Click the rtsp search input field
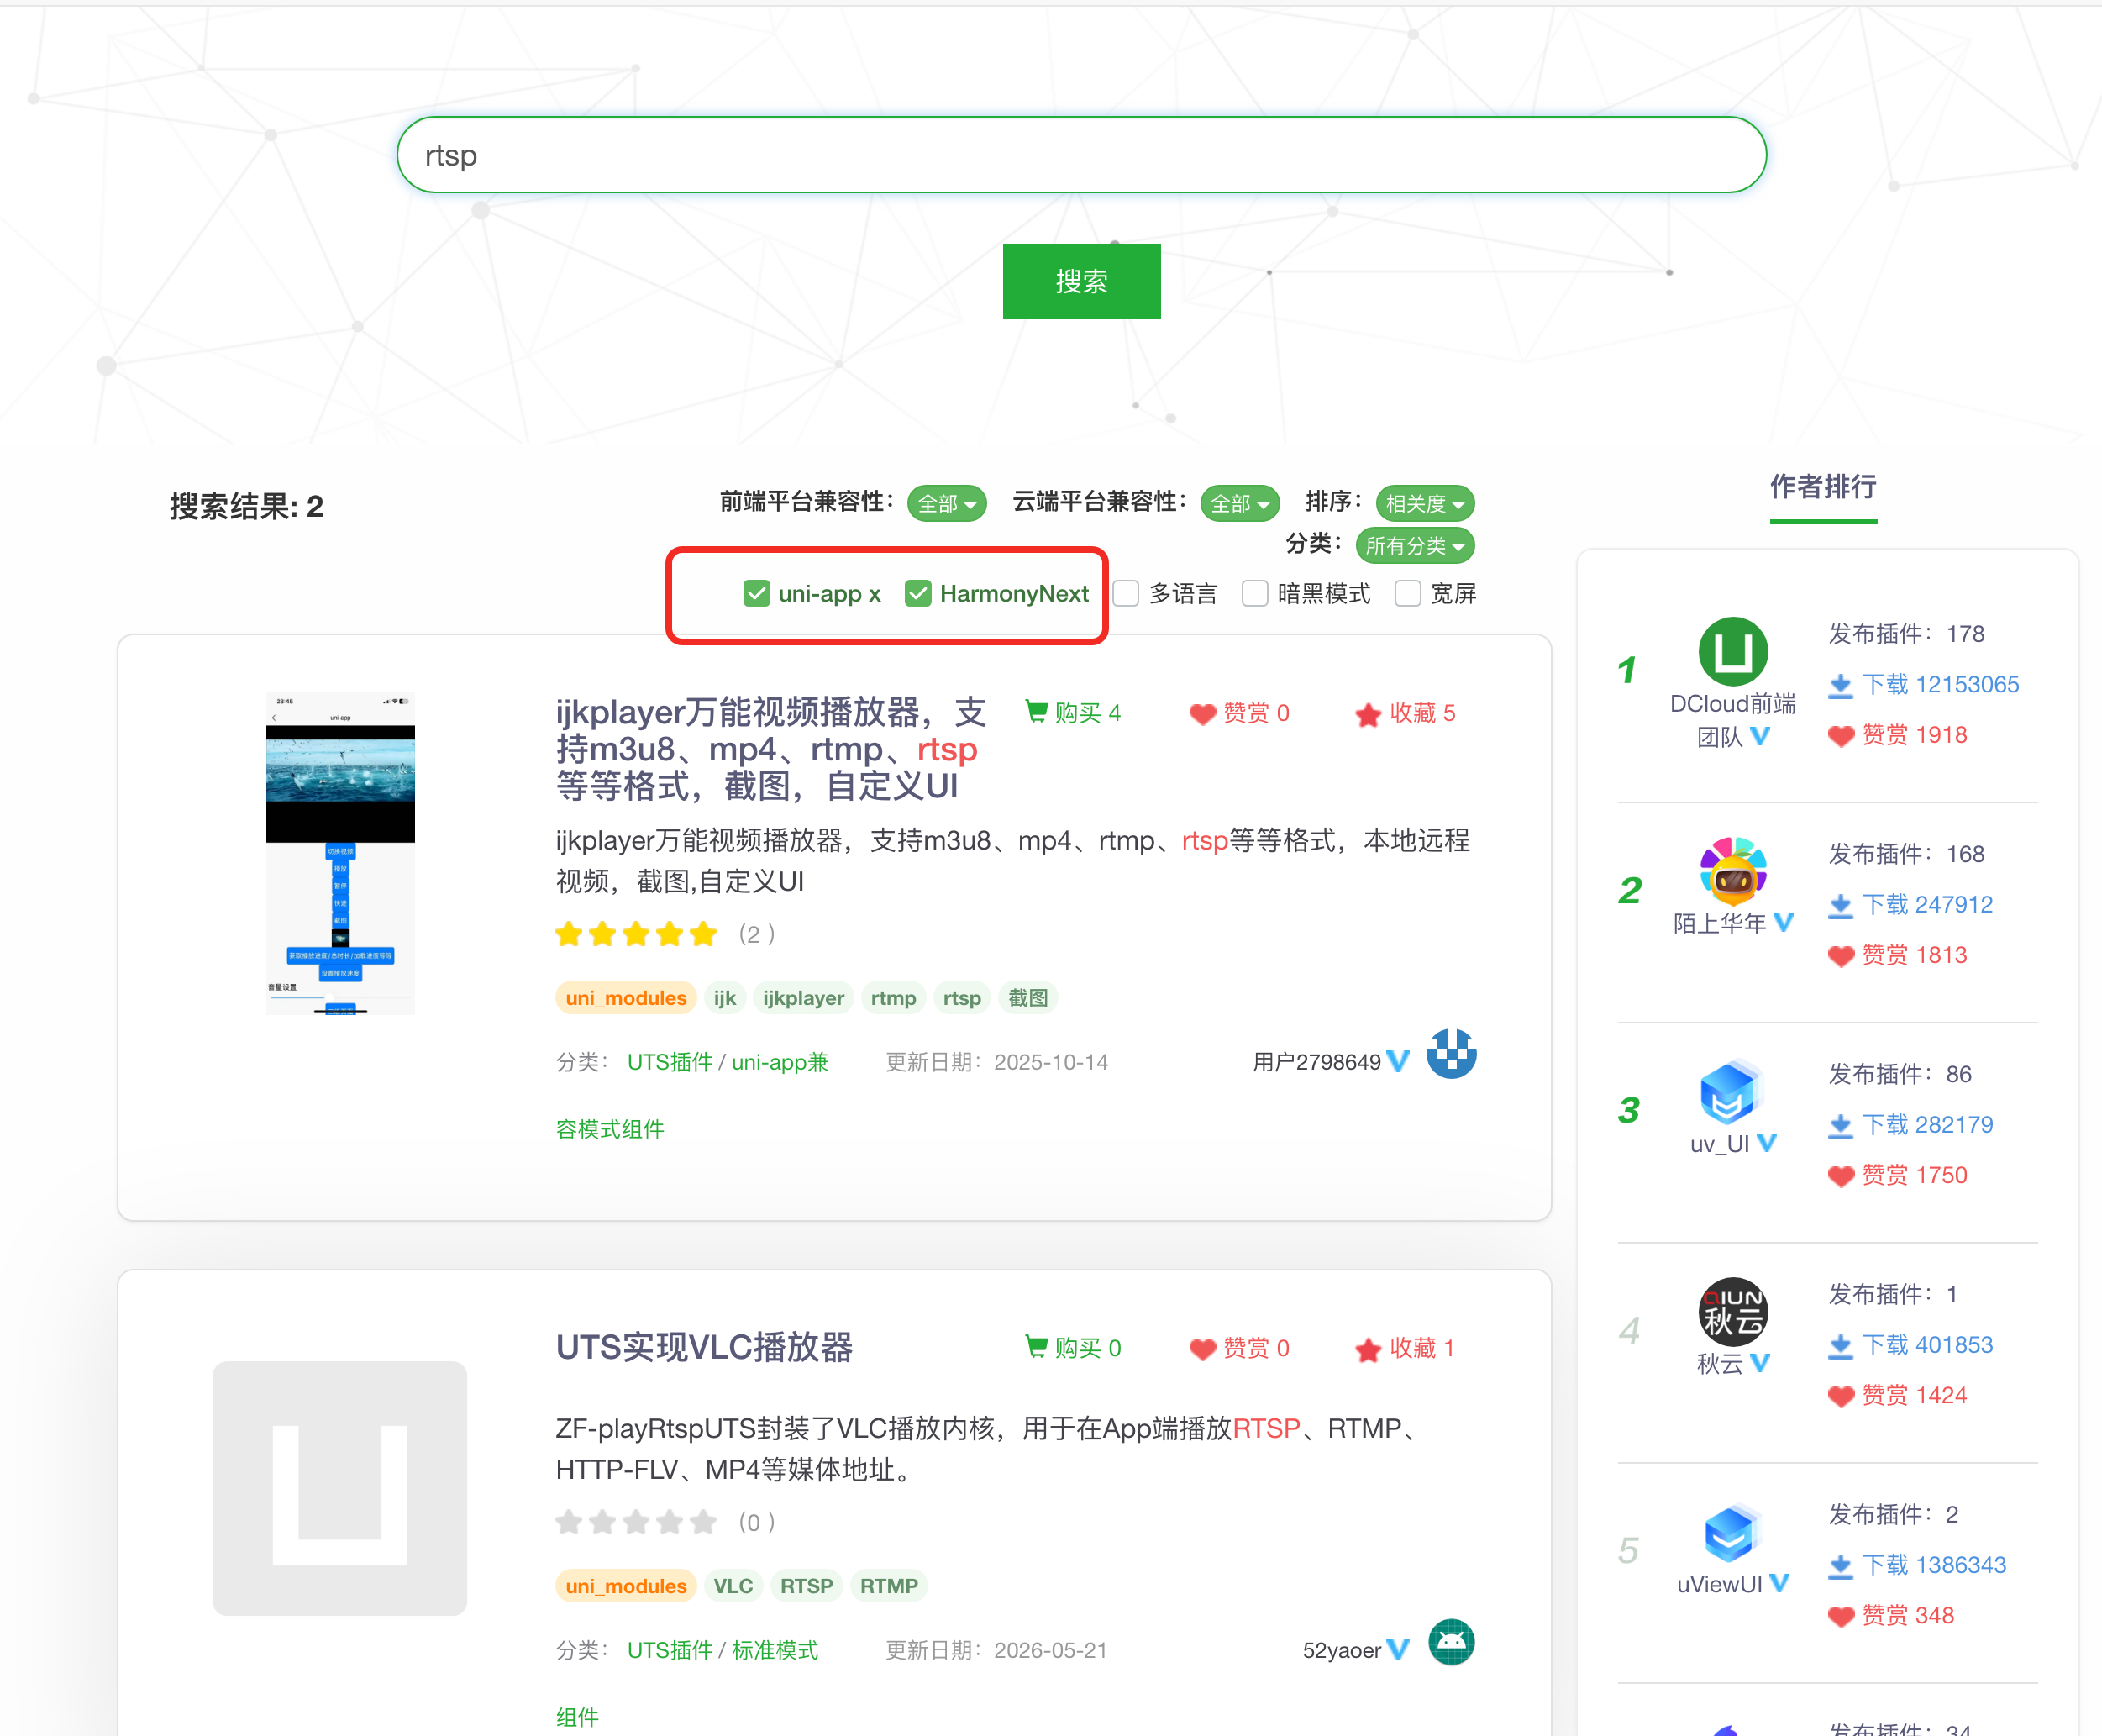Viewport: 2102px width, 1736px height. coord(1081,155)
